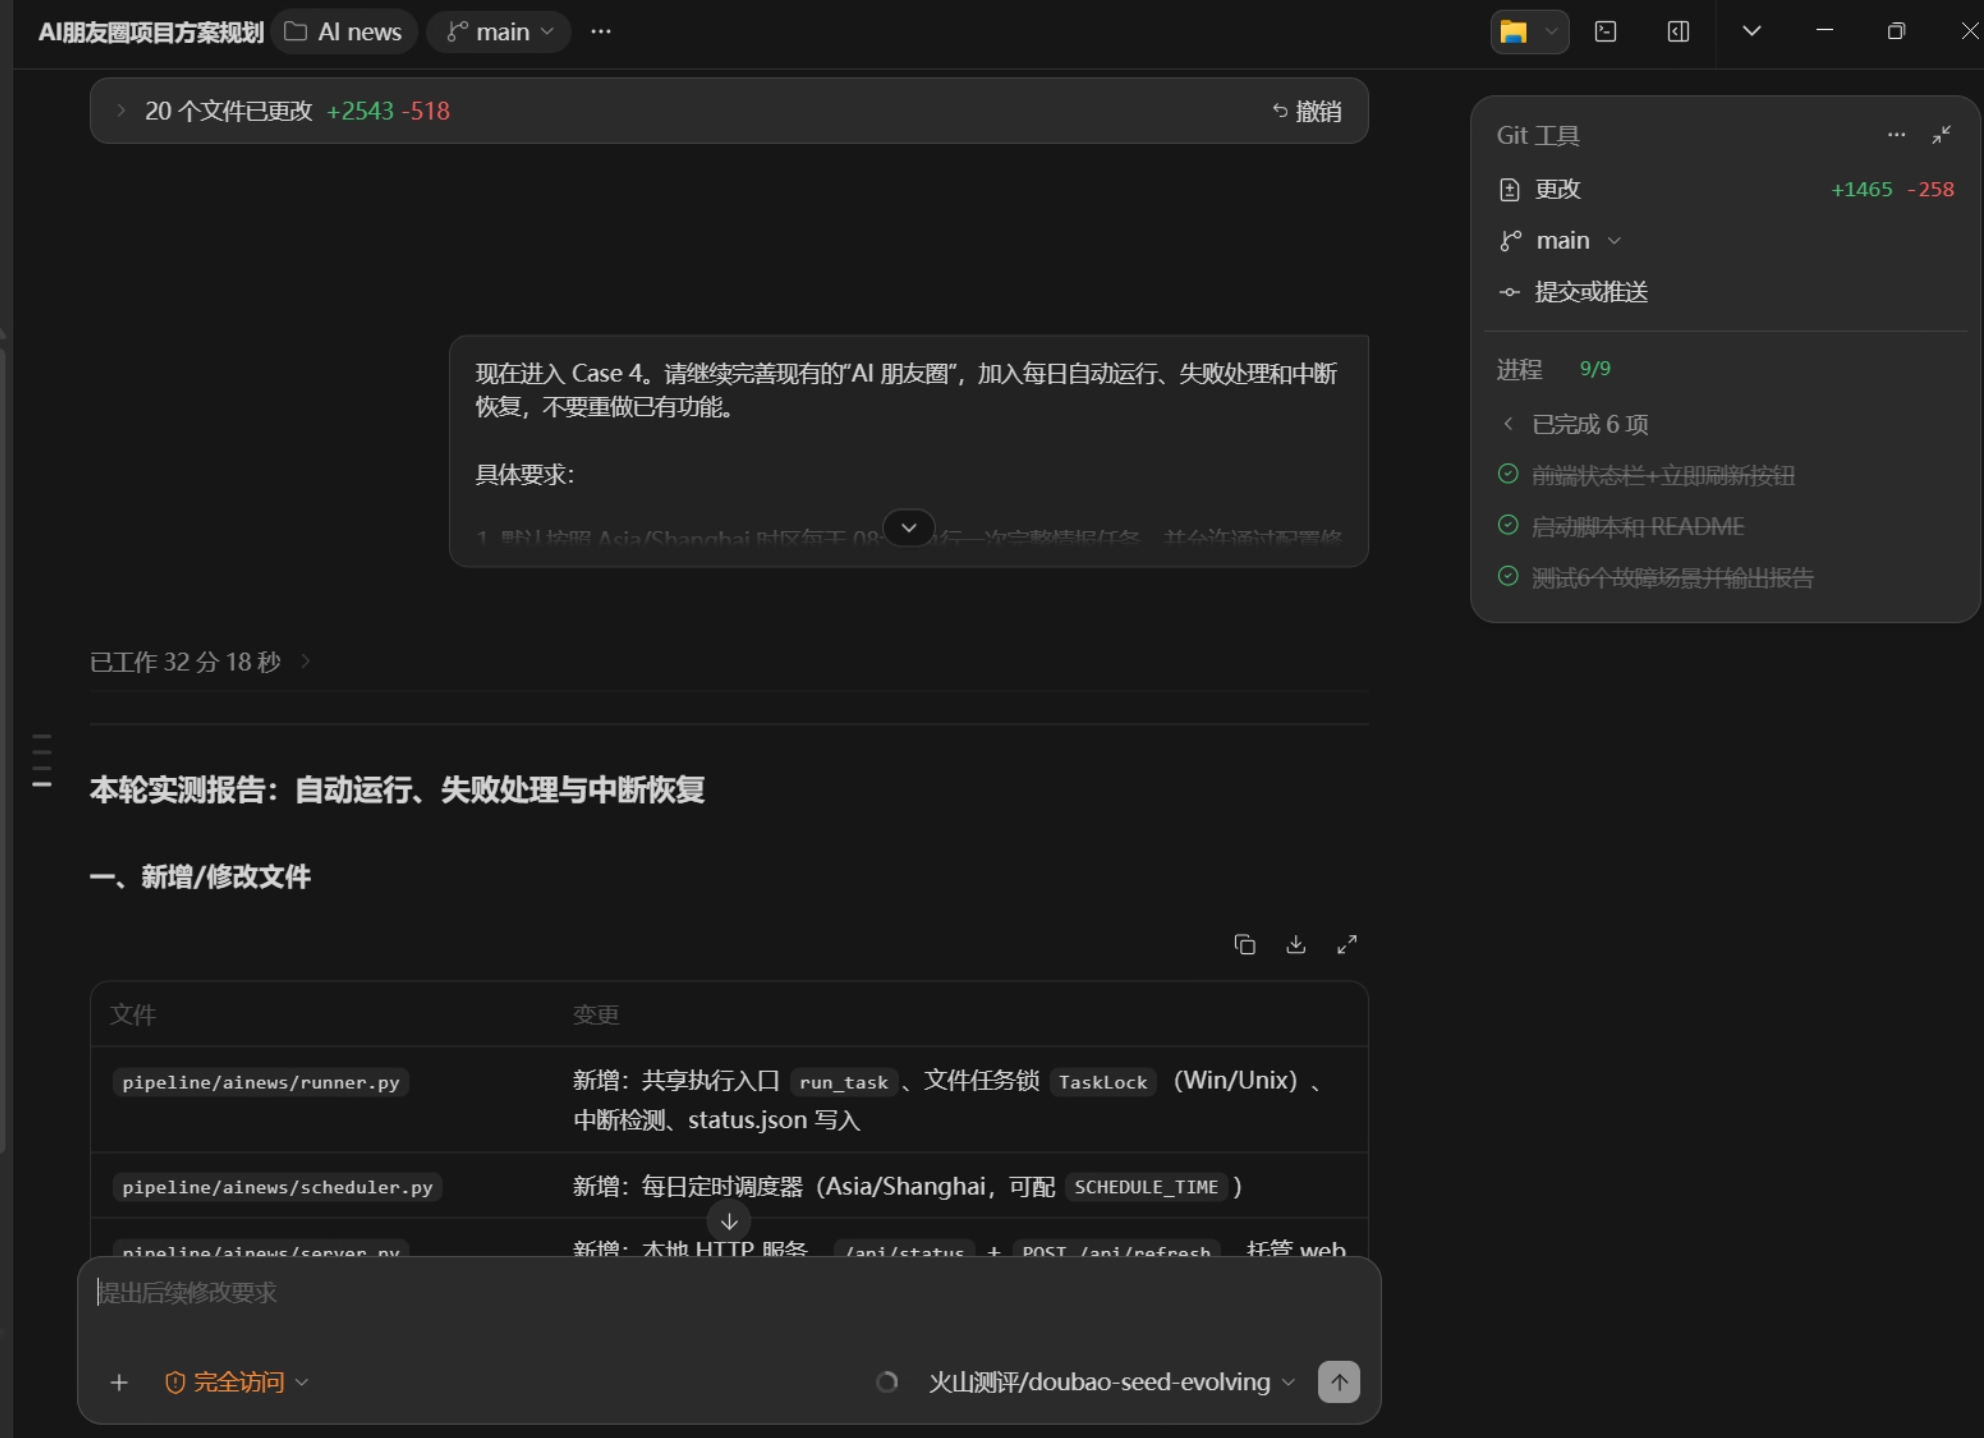Open the 更改 changes entry
Image resolution: width=1984 pixels, height=1438 pixels.
(1726, 189)
